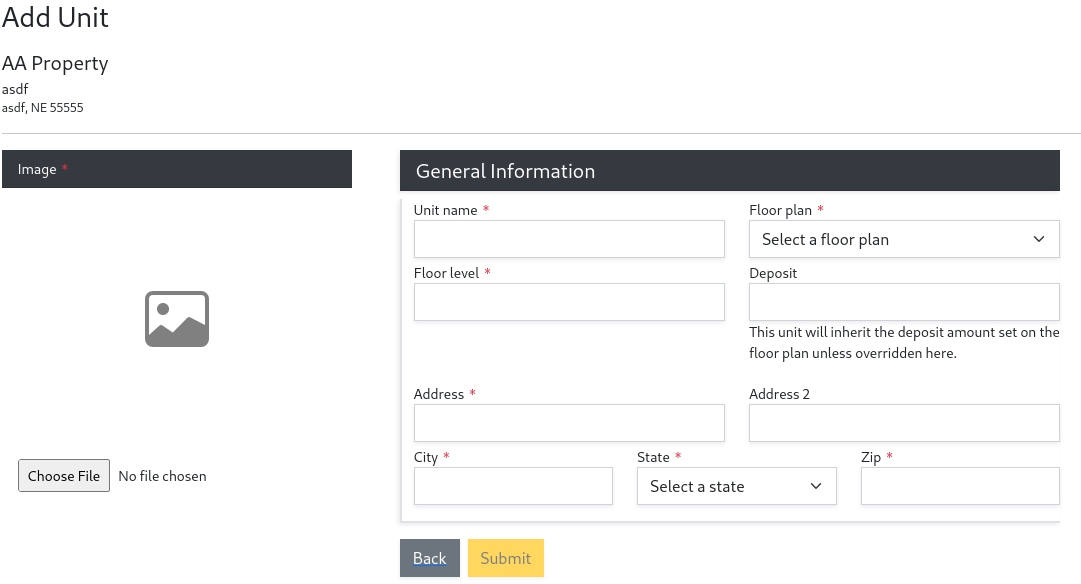Click the Address input field

coord(568,423)
